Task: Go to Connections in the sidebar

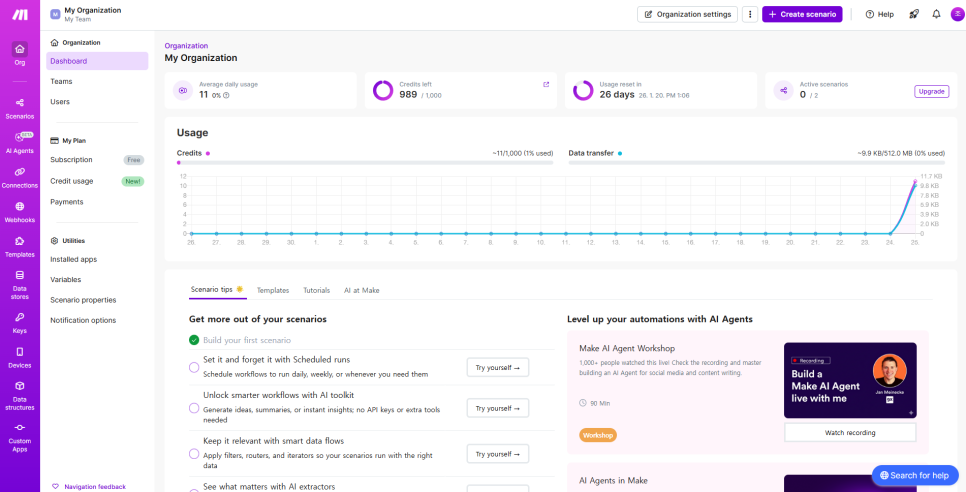Action: tap(20, 177)
